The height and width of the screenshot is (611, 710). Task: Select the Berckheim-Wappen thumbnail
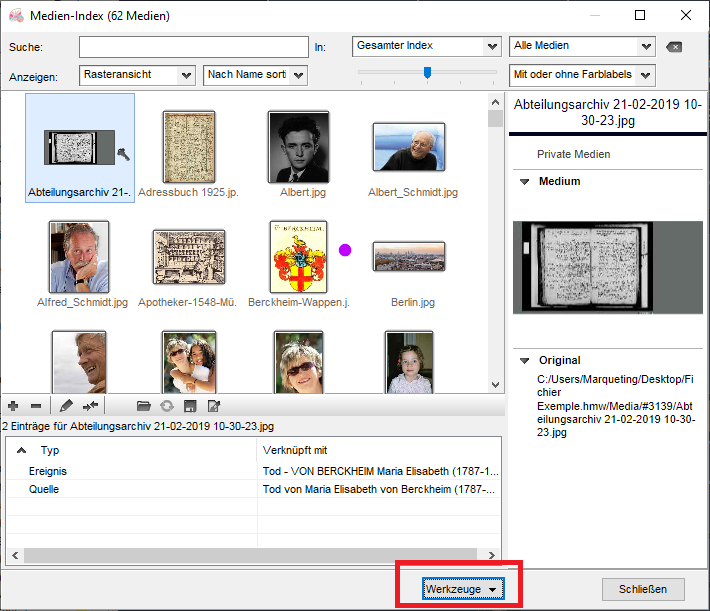tap(298, 257)
